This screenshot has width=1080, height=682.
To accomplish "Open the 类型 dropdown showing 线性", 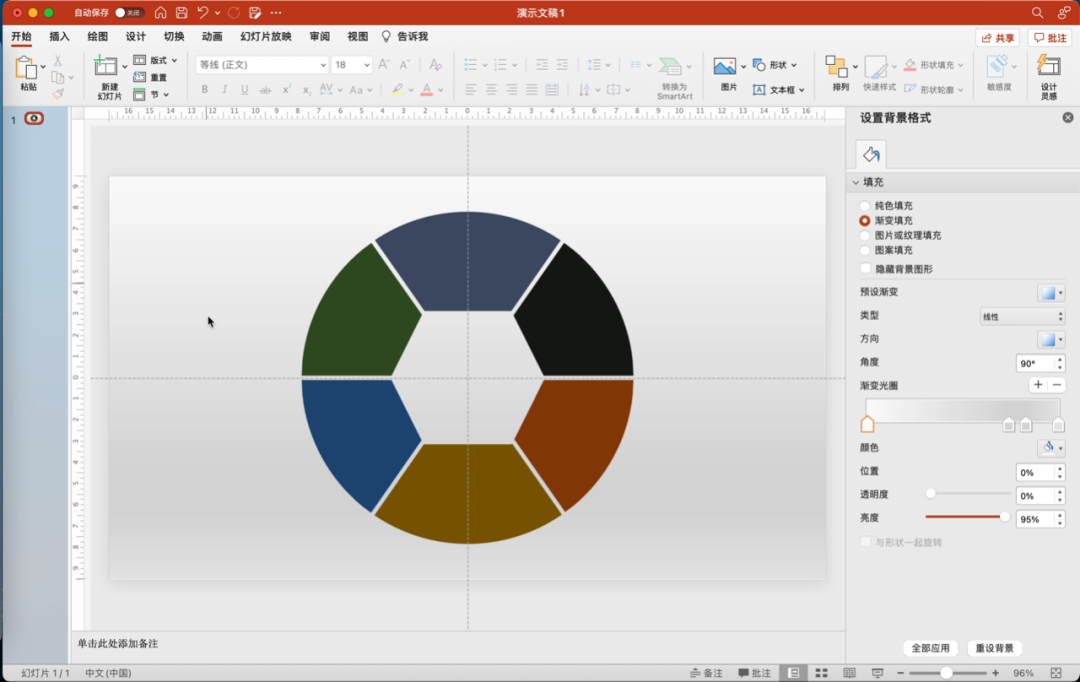I will [x=1021, y=317].
